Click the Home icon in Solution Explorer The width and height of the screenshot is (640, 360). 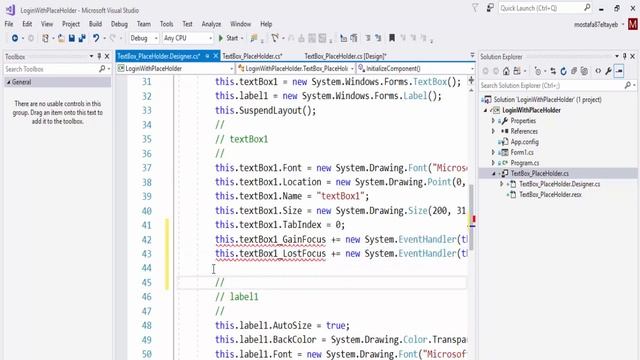[506, 71]
